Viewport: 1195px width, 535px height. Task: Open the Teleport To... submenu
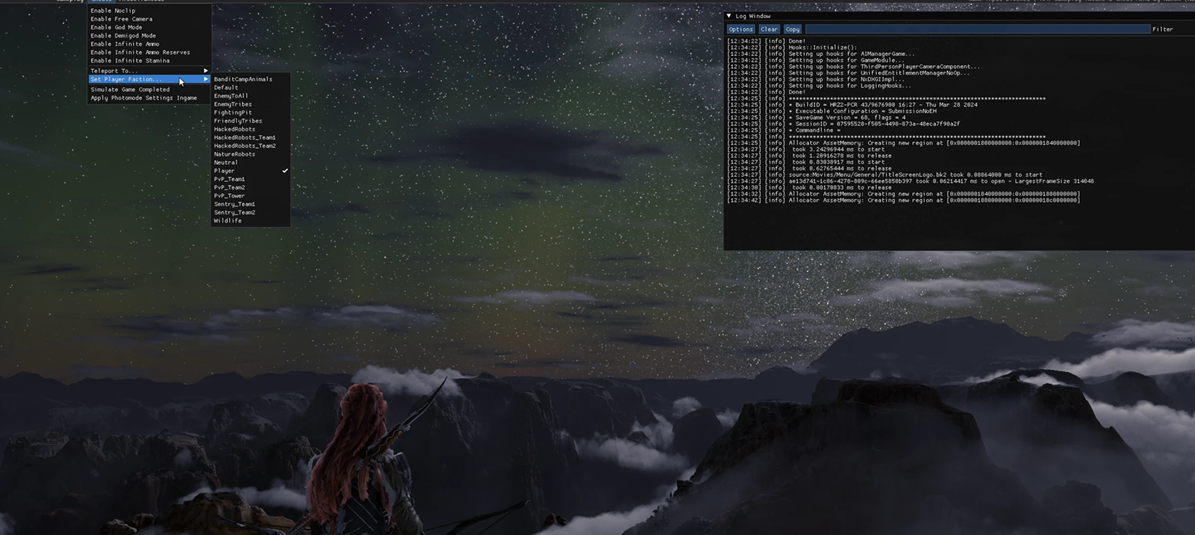tap(149, 71)
